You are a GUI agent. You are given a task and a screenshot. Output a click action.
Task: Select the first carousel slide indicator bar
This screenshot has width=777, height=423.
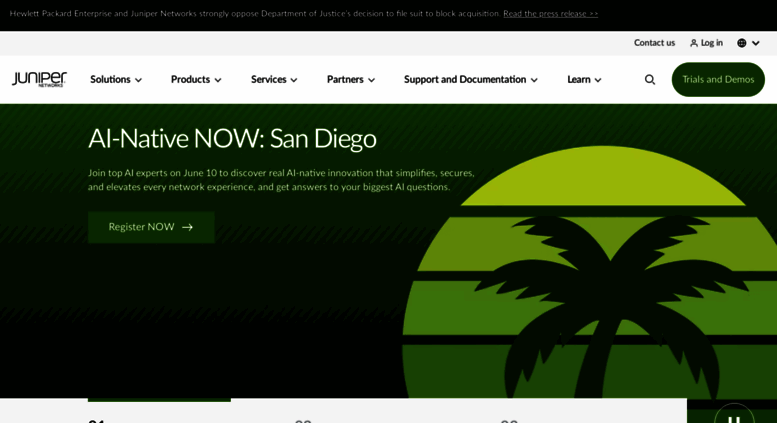click(159, 400)
